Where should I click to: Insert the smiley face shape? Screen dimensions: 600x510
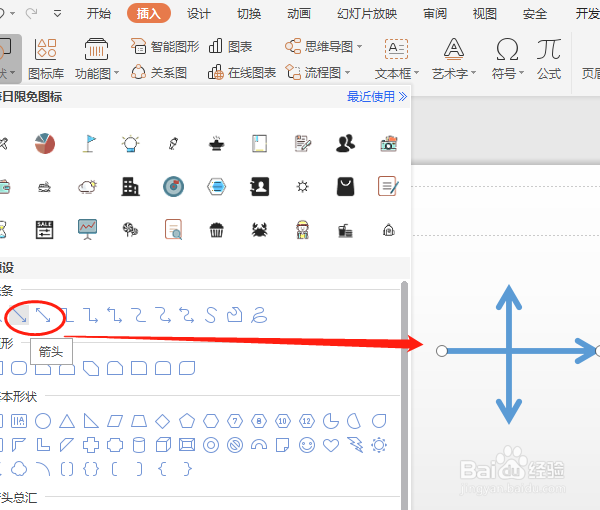click(307, 445)
